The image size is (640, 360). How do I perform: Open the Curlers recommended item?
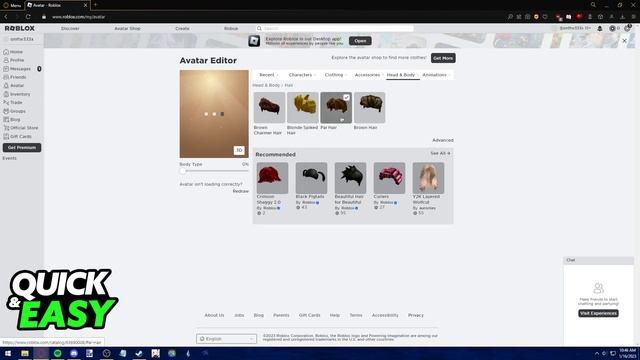pos(389,178)
